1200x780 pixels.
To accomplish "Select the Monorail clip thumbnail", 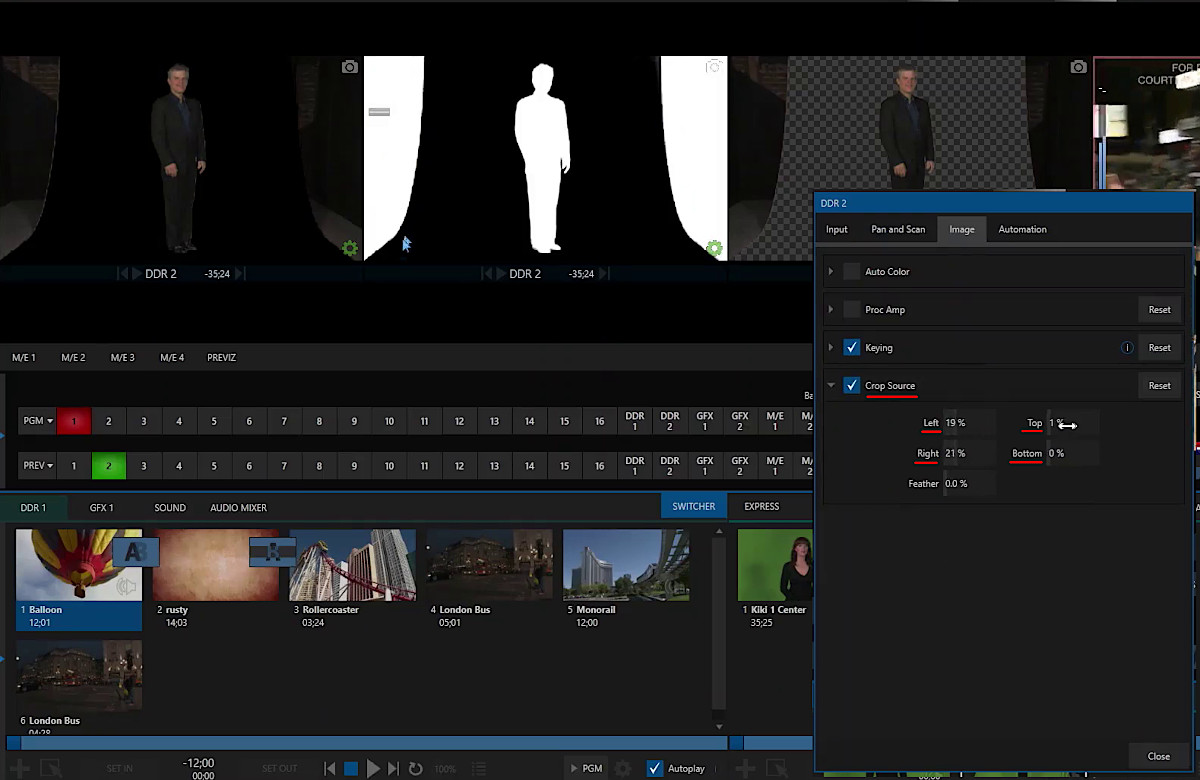I will coord(626,565).
